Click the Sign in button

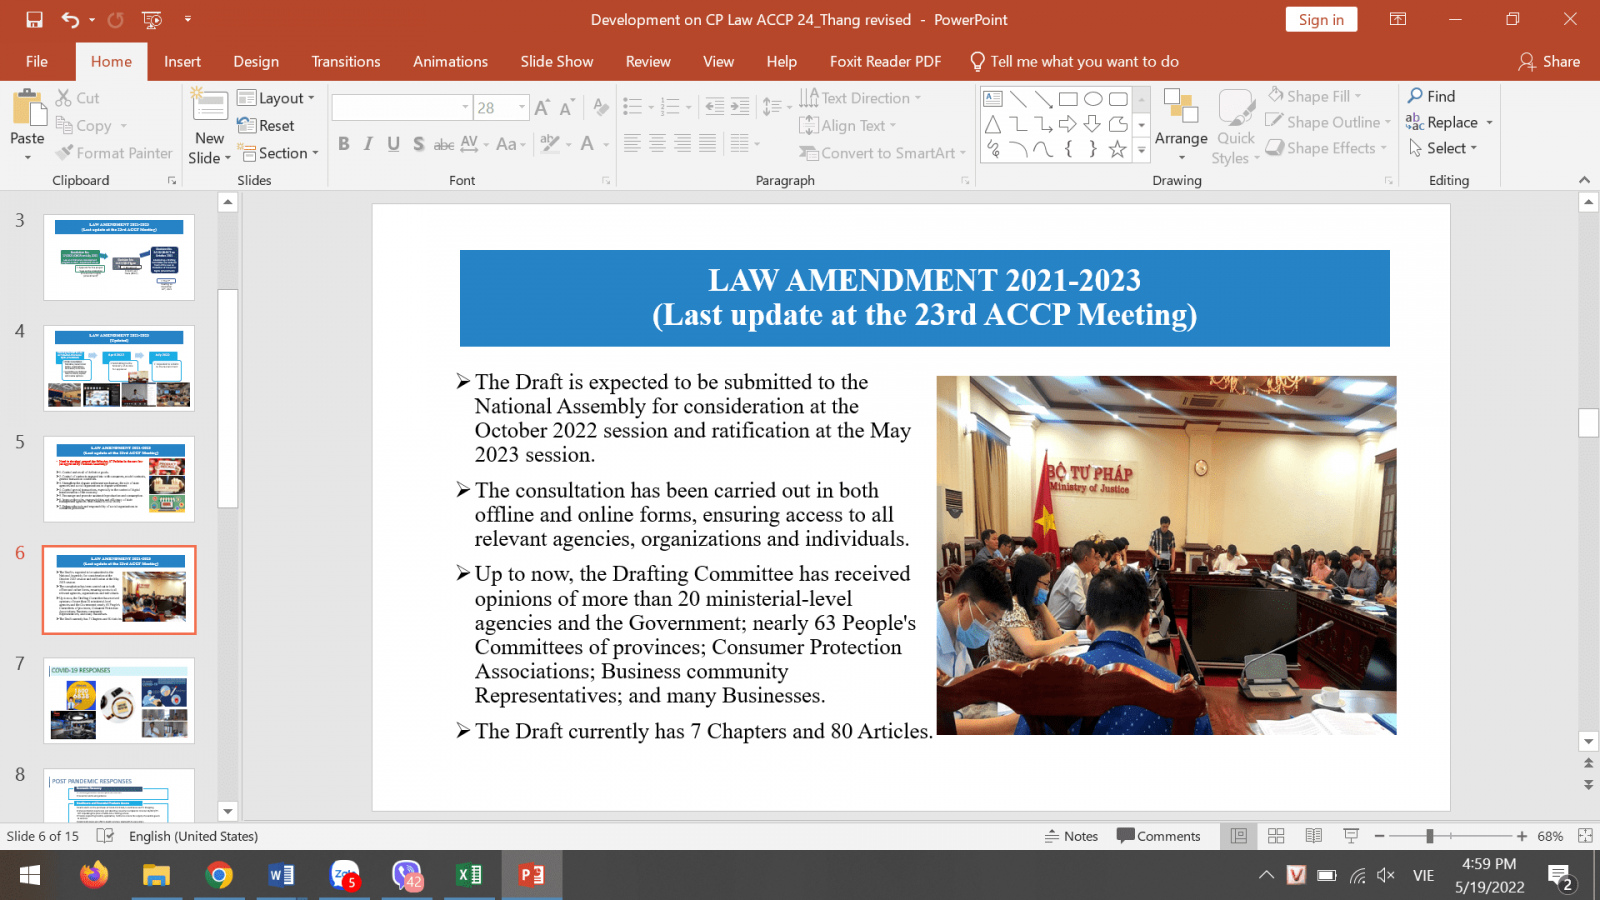[x=1320, y=19]
